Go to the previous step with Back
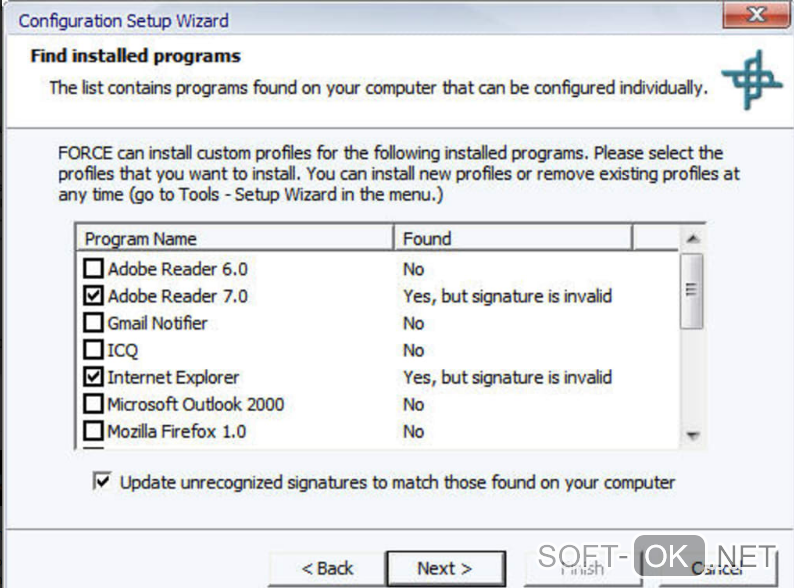The width and height of the screenshot is (794, 588). (x=327, y=568)
